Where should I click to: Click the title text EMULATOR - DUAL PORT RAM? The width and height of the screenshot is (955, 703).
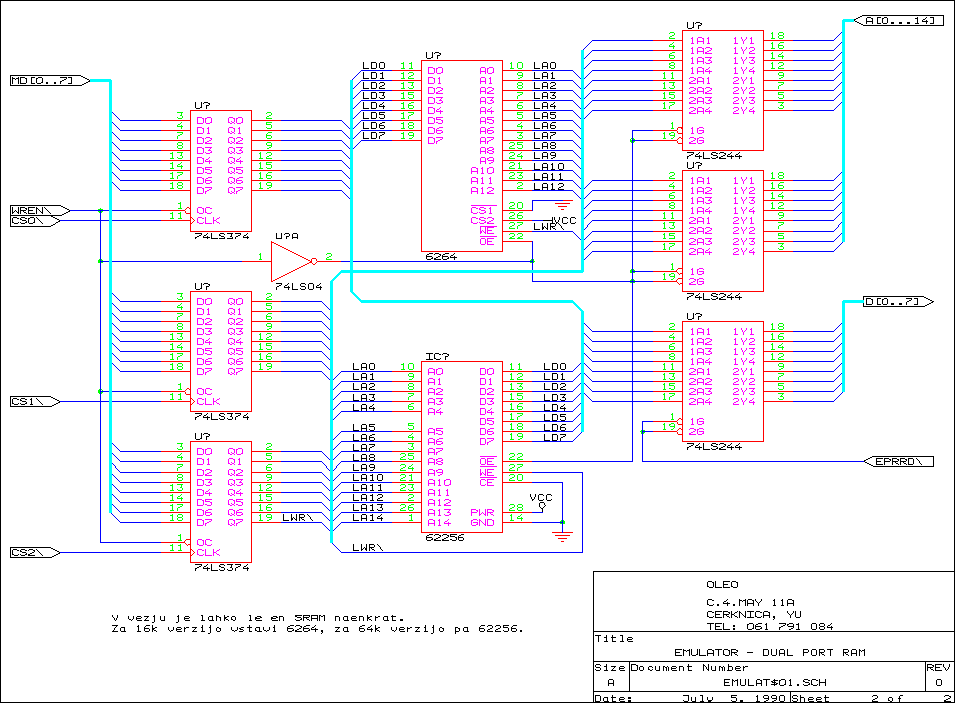point(770,652)
